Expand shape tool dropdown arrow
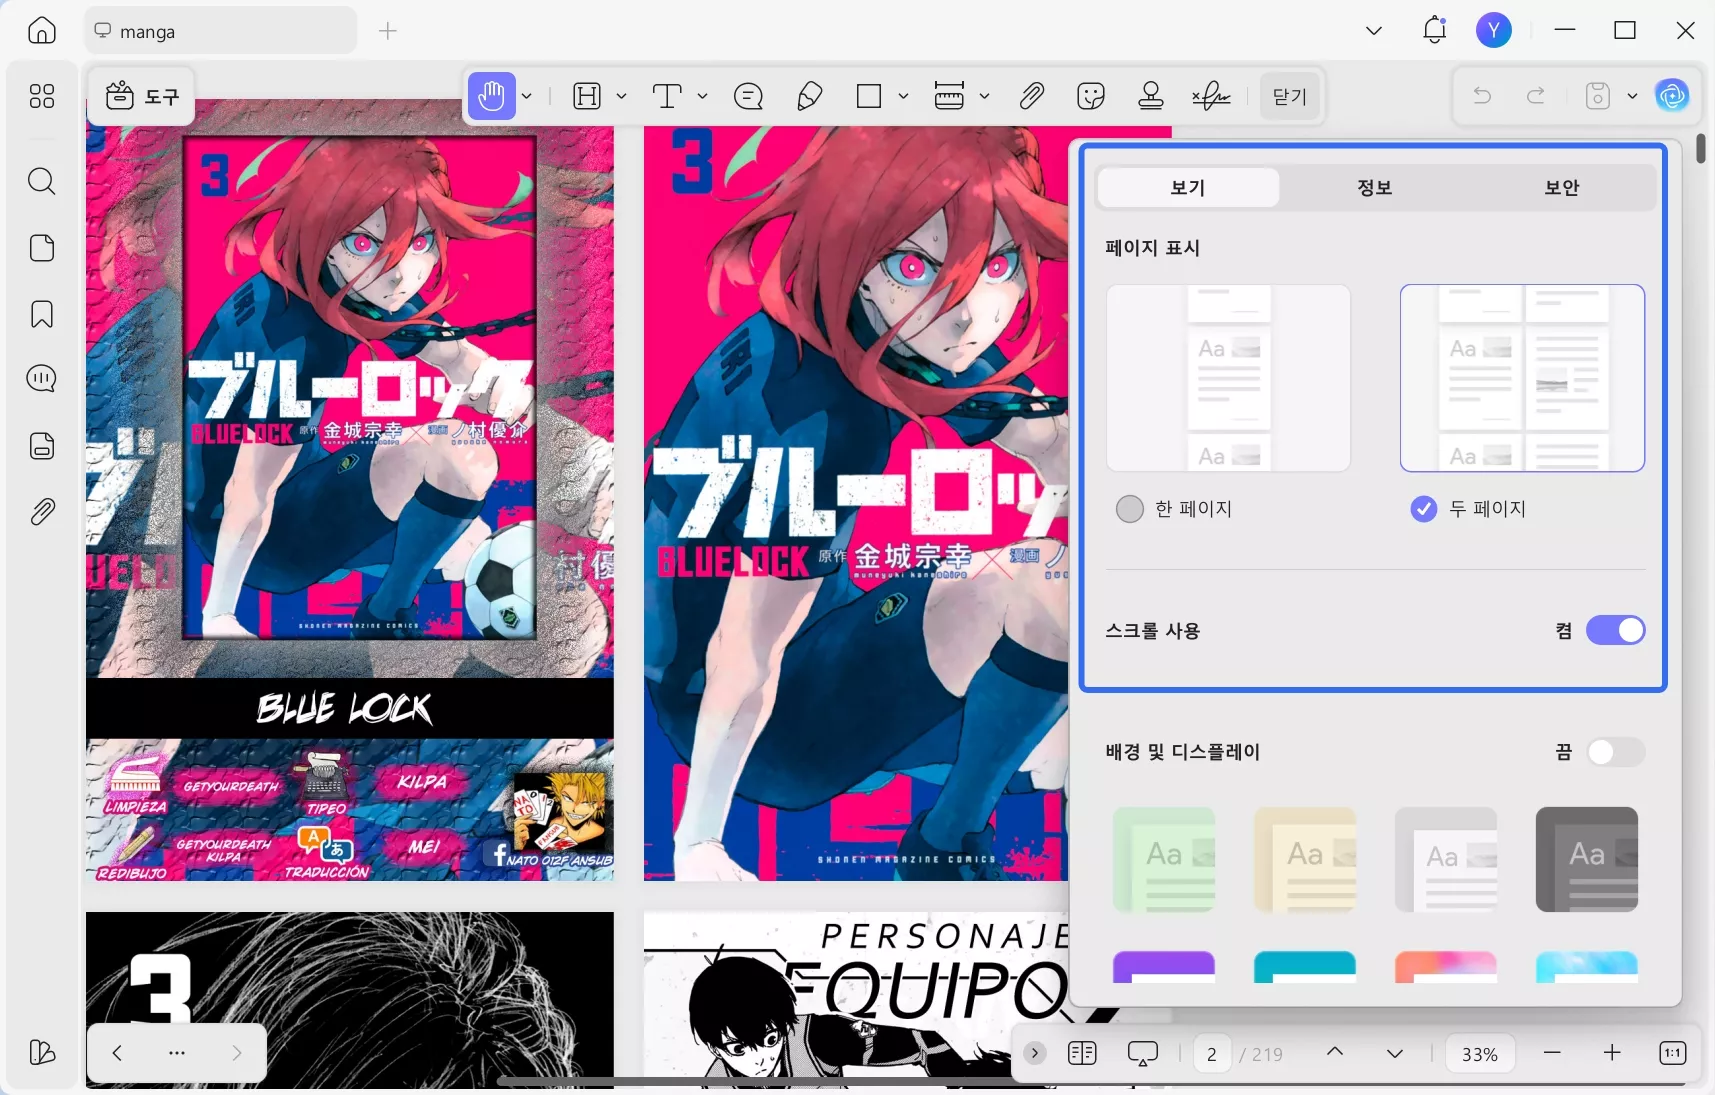The image size is (1715, 1095). [x=903, y=96]
